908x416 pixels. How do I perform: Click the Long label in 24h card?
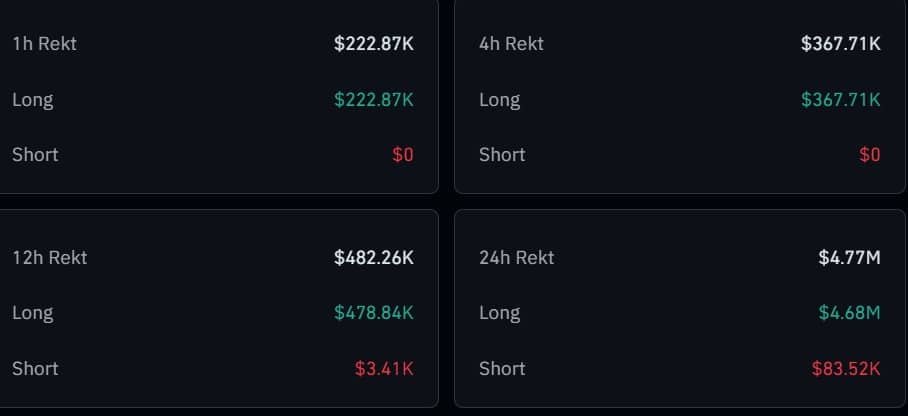(x=500, y=313)
